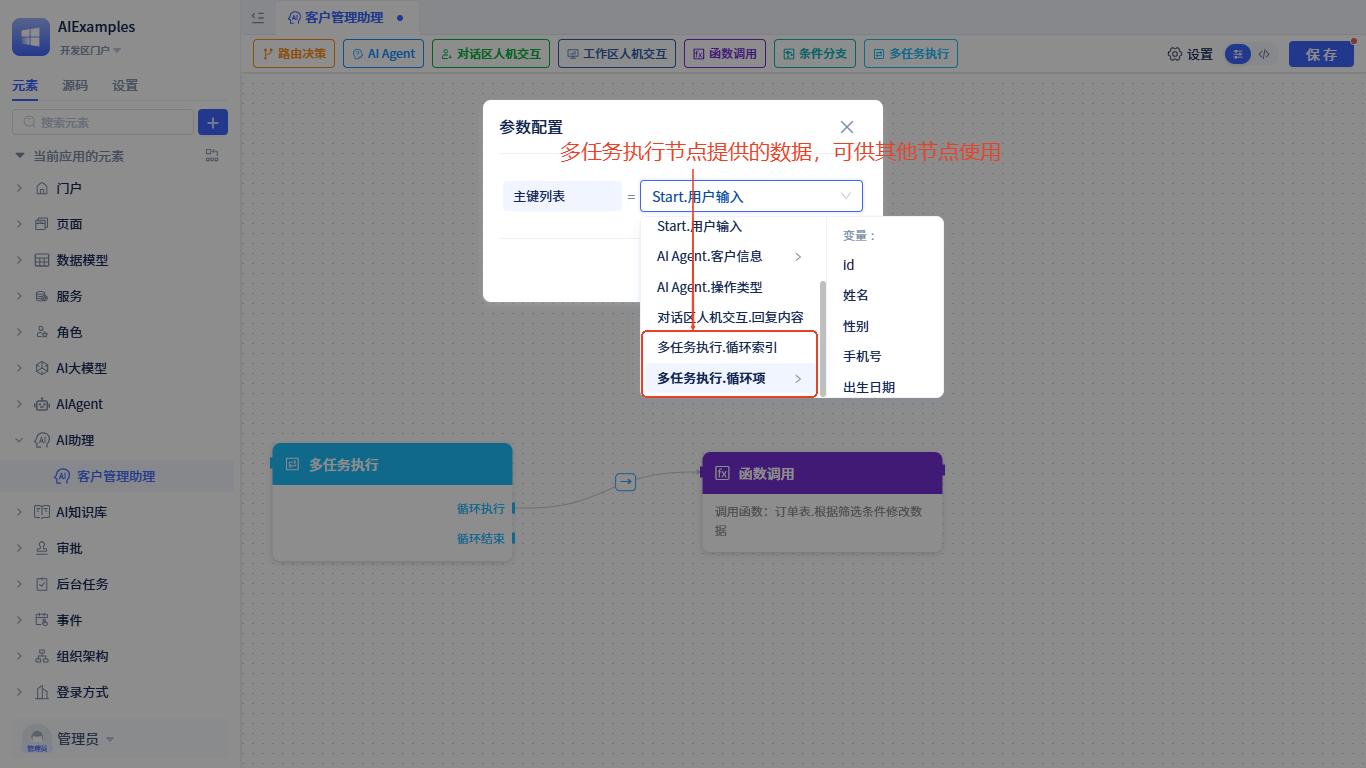Click the 角色 role icon
The width and height of the screenshot is (1366, 768).
point(42,332)
